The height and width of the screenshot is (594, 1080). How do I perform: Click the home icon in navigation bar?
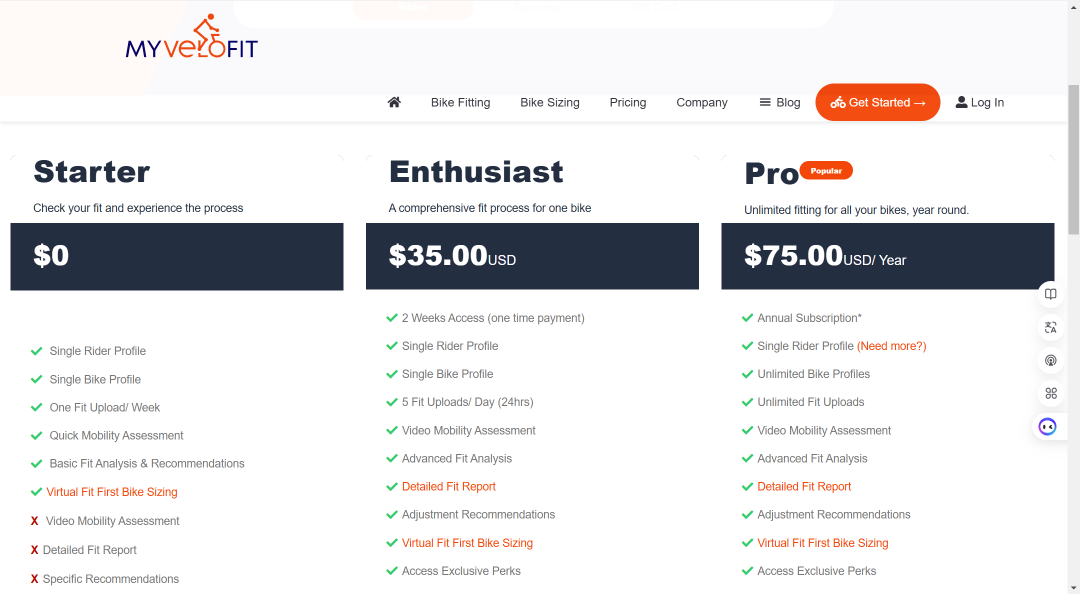(x=394, y=102)
